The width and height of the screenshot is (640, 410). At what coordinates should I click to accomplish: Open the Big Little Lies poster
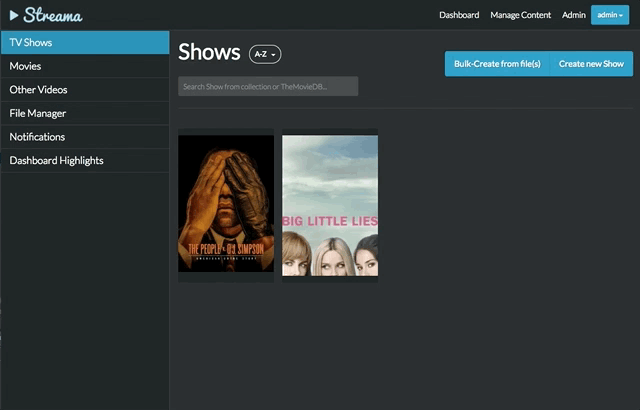[330, 205]
